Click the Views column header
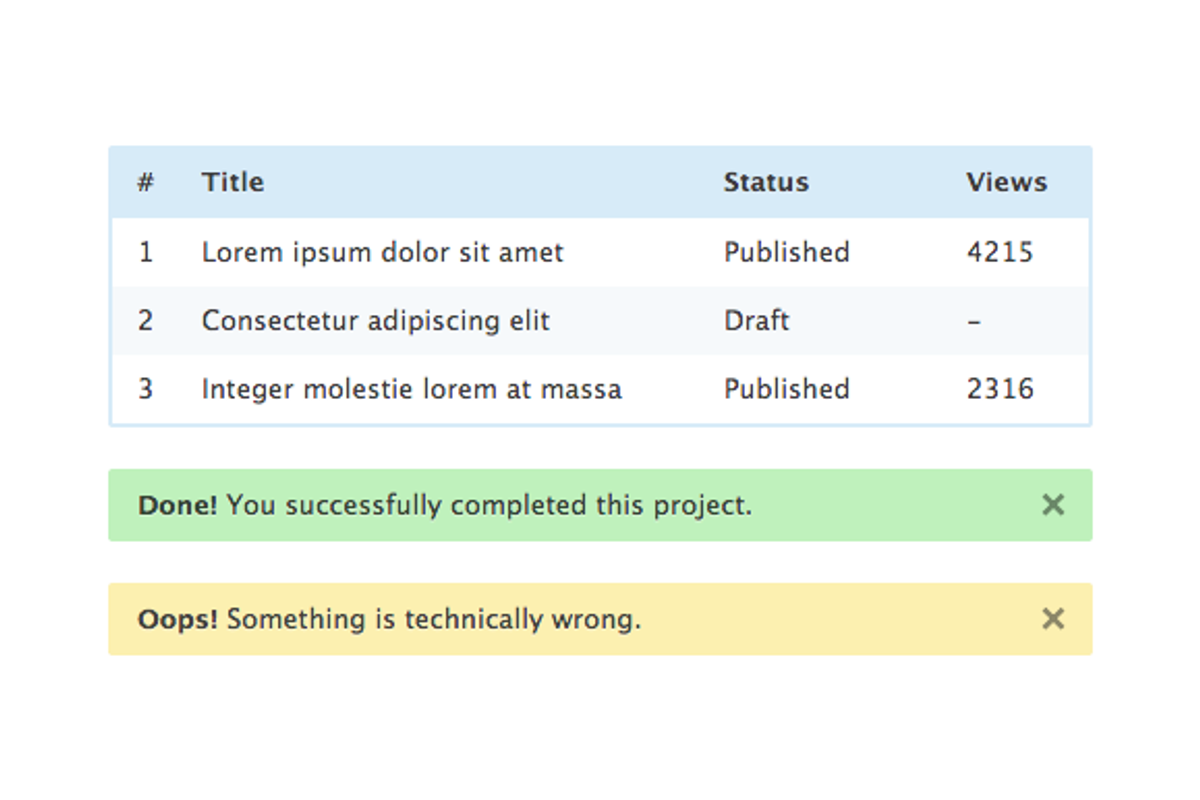 1006,182
